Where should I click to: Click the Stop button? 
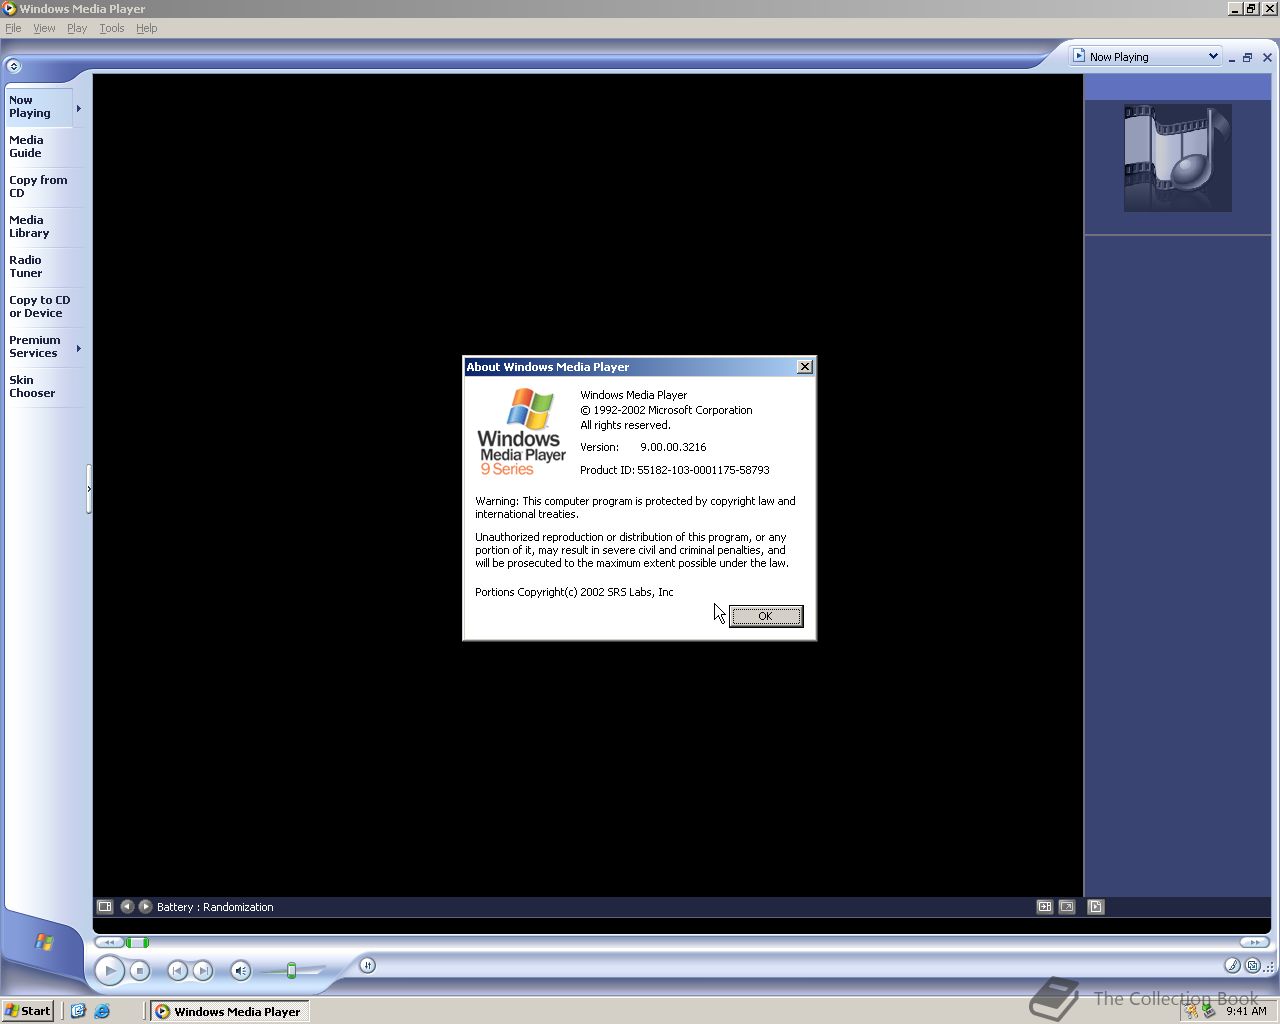140,970
